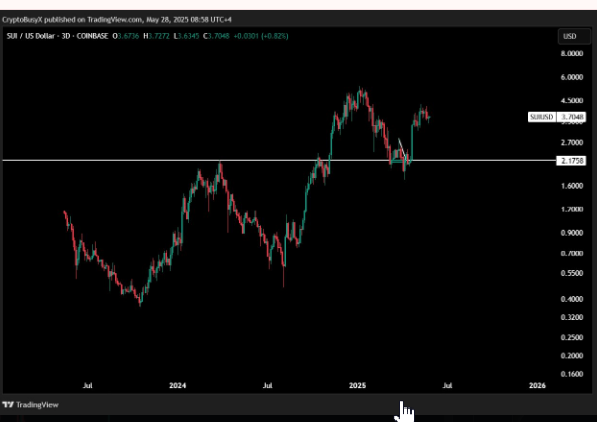
Task: Open the USD currency selector
Action: coord(574,36)
